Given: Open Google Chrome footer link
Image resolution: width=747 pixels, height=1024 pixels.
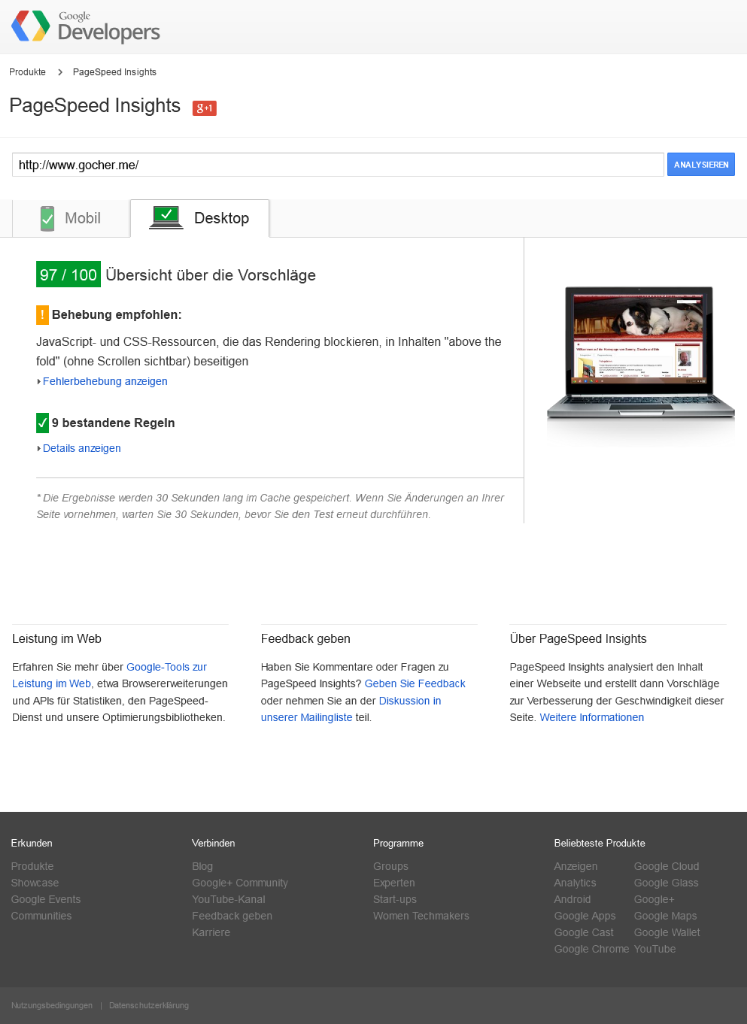Looking at the screenshot, I should [x=591, y=949].
